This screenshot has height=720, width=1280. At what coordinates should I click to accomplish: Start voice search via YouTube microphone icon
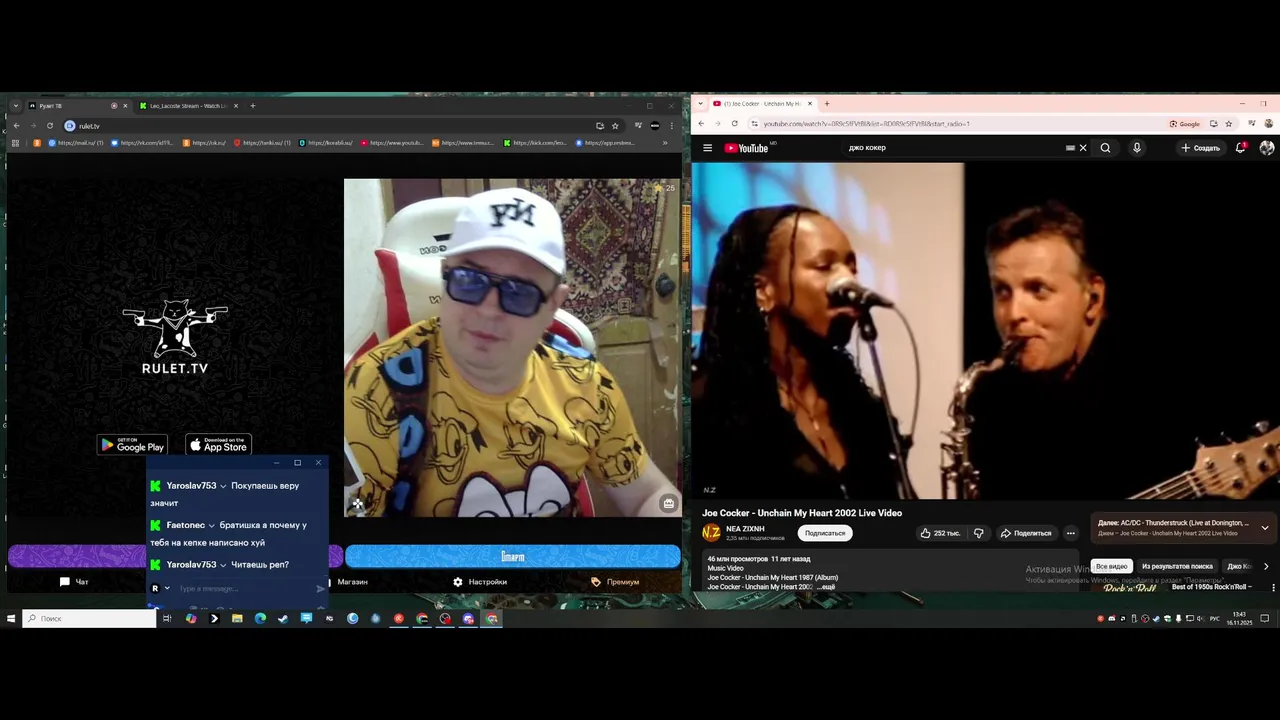[1136, 148]
